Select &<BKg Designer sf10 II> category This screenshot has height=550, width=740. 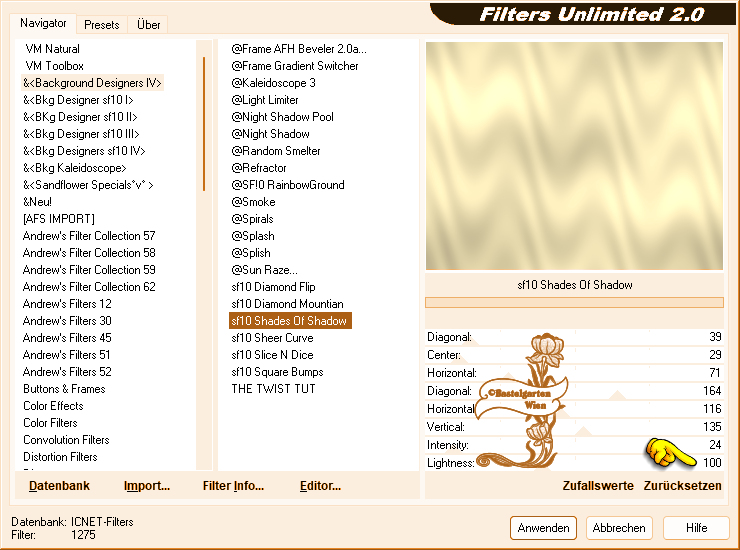point(80,117)
